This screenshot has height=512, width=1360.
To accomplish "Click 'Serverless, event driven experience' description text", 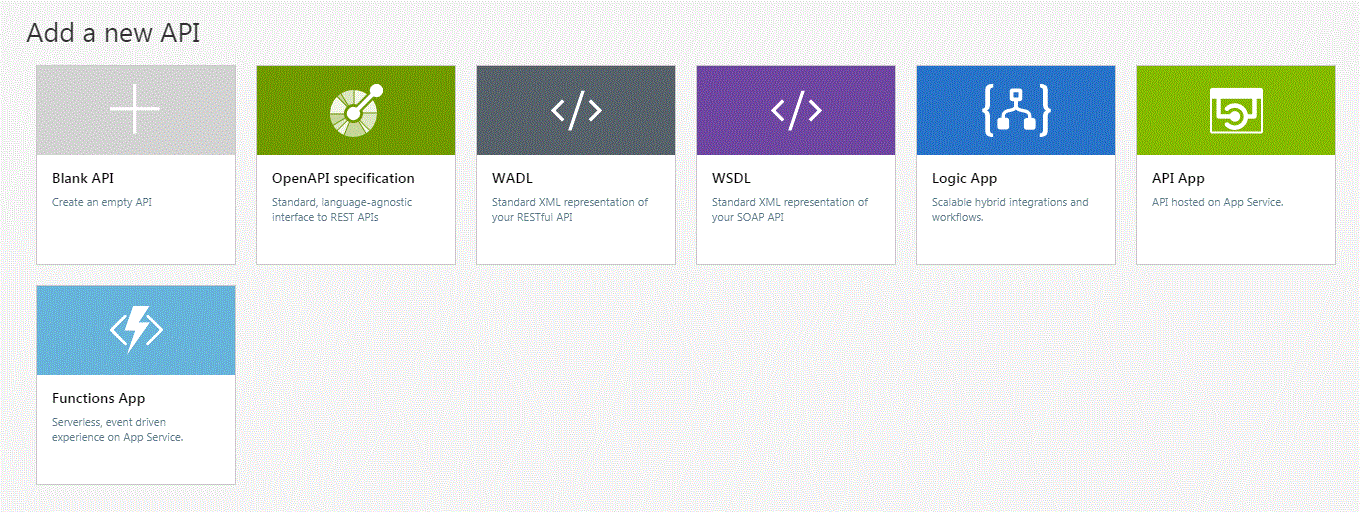I will point(117,429).
